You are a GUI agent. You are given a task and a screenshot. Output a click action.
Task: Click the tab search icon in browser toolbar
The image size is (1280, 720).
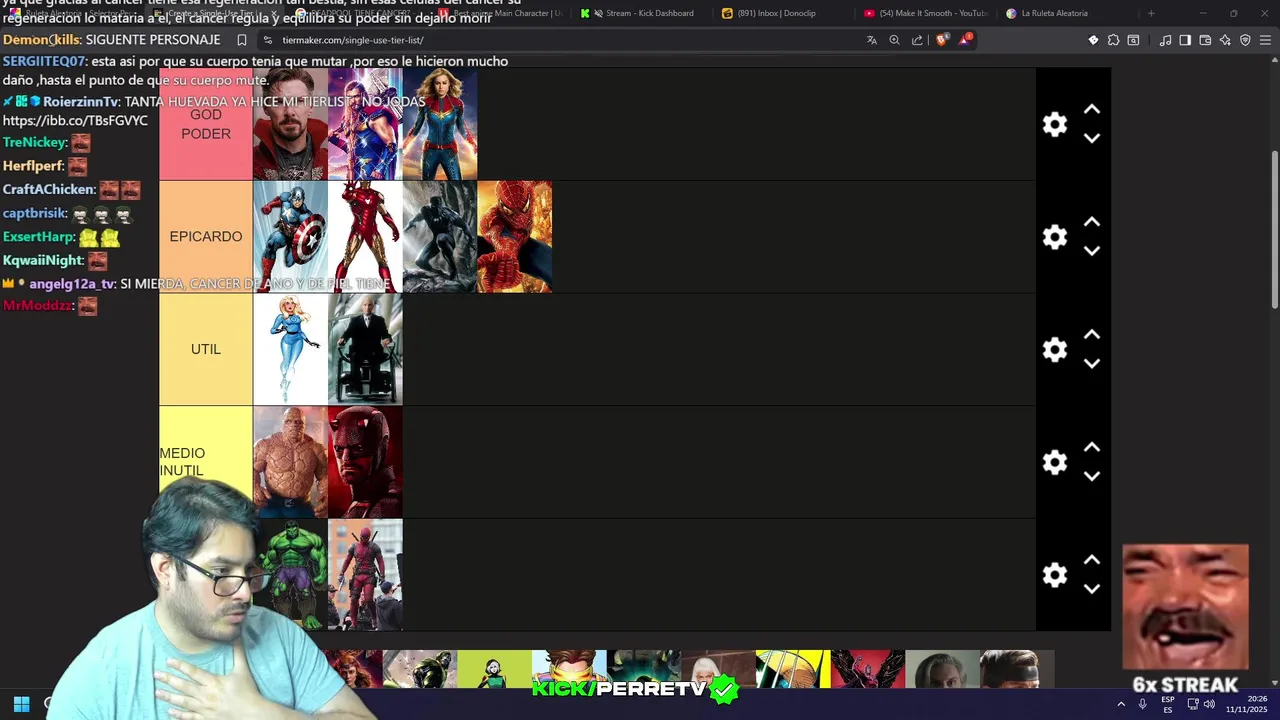(x=1133, y=40)
